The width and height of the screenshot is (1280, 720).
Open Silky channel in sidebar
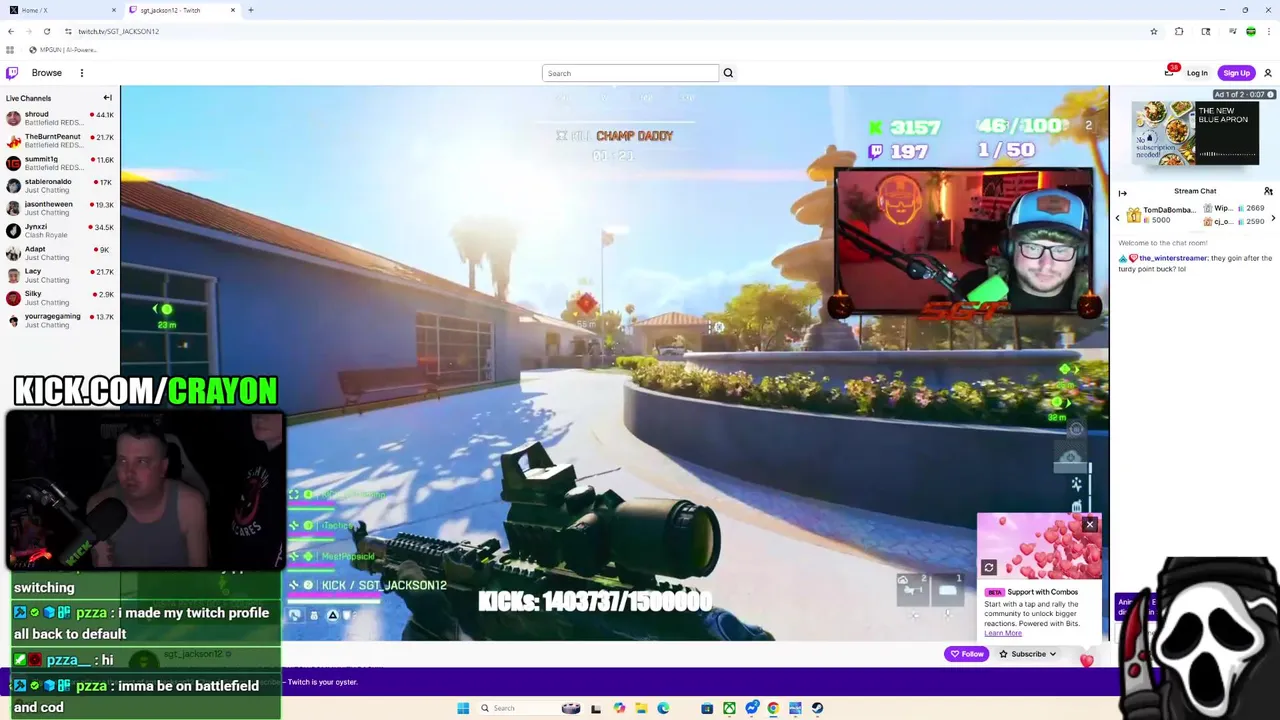coord(60,298)
